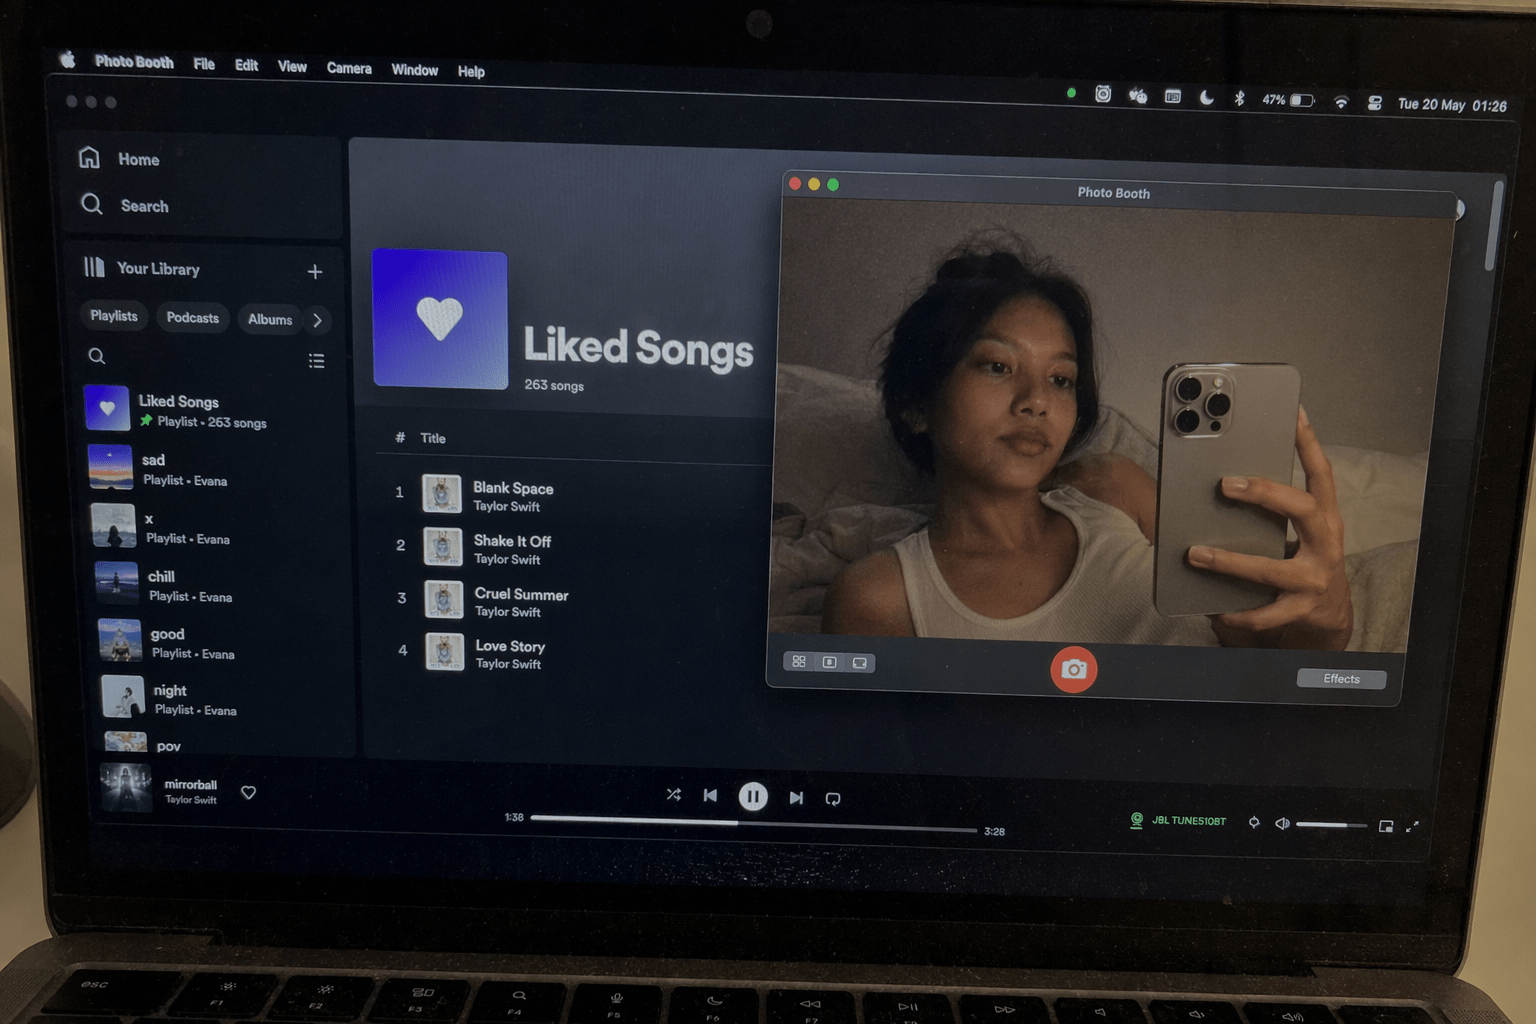The width and height of the screenshot is (1536, 1024).
Task: Open the JBL TUNE510BT device picker
Action: [x=1178, y=821]
